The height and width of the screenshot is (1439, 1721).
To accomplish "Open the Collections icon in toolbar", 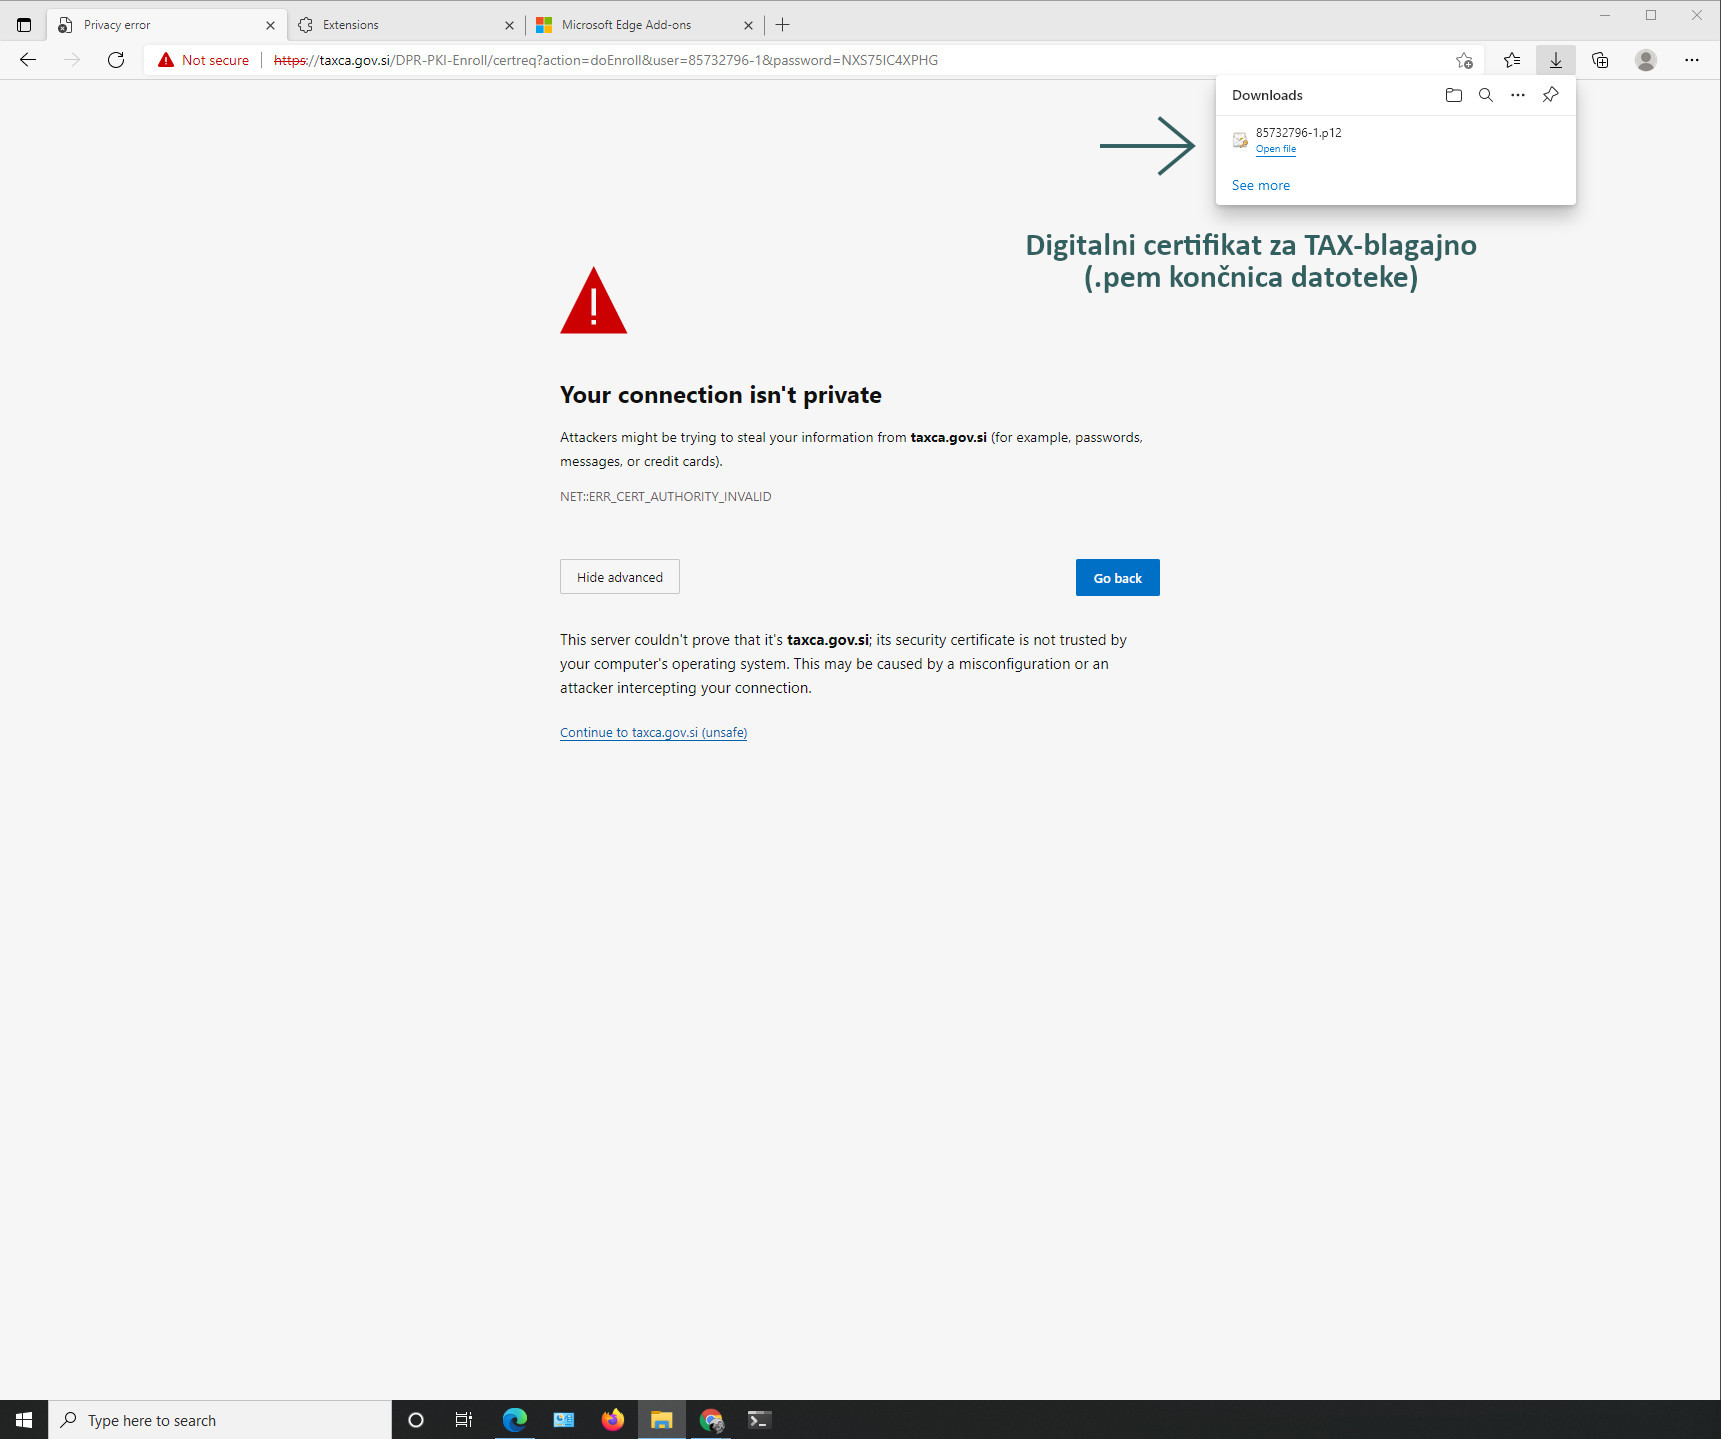I will 1600,60.
